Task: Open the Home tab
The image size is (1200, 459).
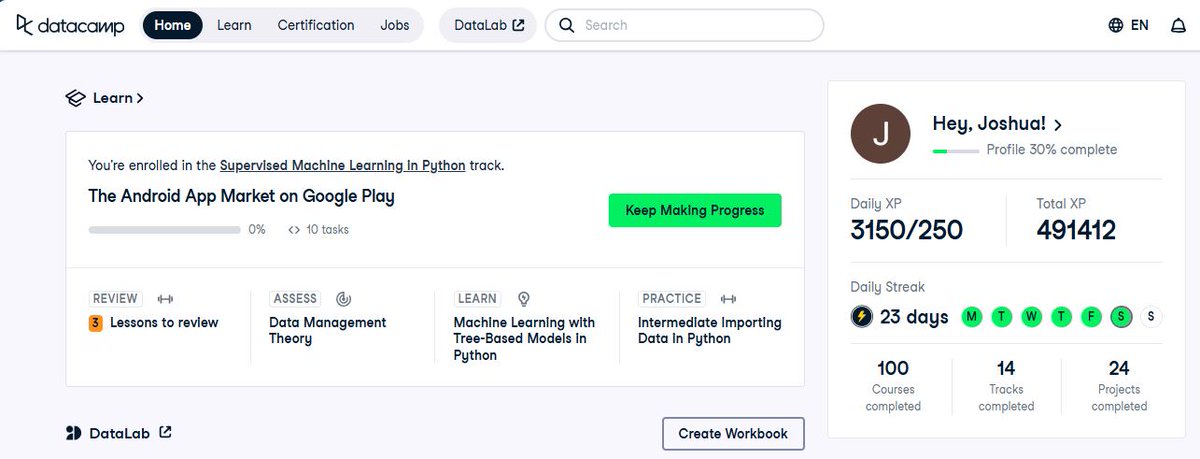Action: click(172, 25)
